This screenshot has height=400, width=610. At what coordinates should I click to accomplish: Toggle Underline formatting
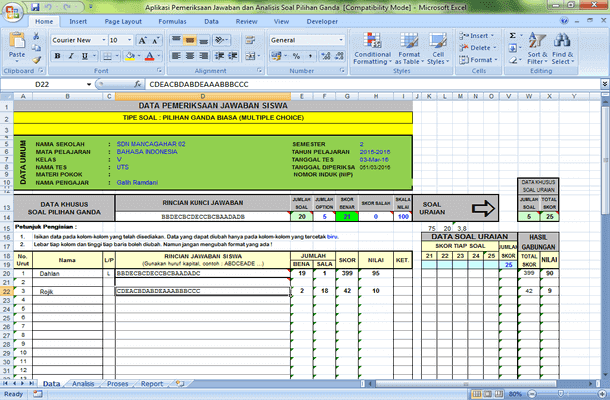84,56
